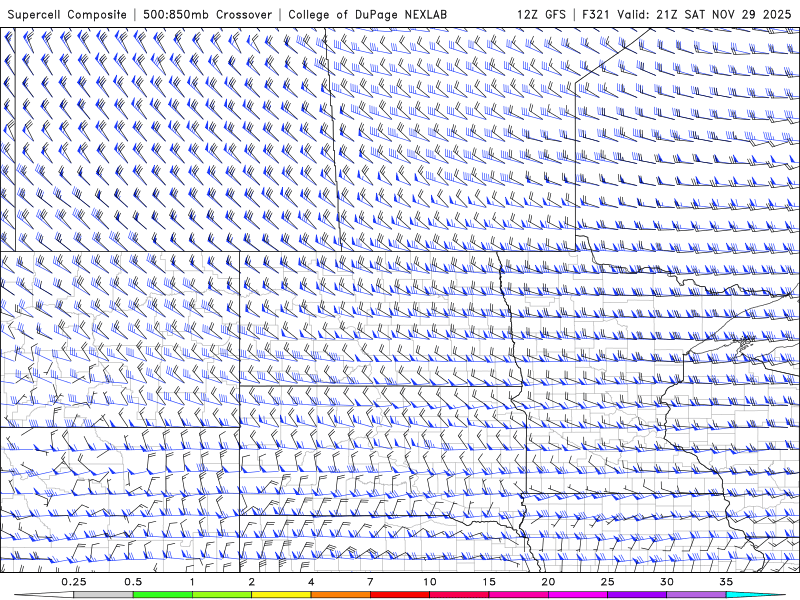Screen dimensions: 800x600
Task: Select the red color bar segment
Action: coord(399,595)
